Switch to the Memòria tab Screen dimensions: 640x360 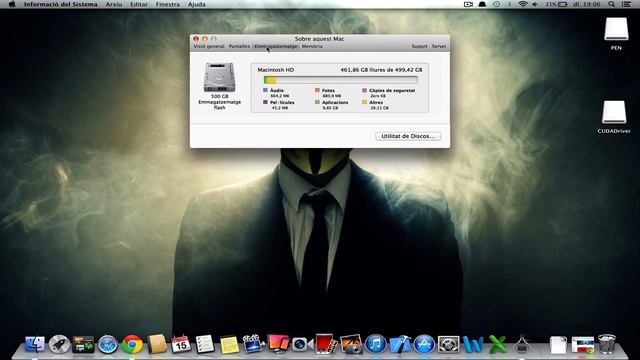(x=312, y=46)
